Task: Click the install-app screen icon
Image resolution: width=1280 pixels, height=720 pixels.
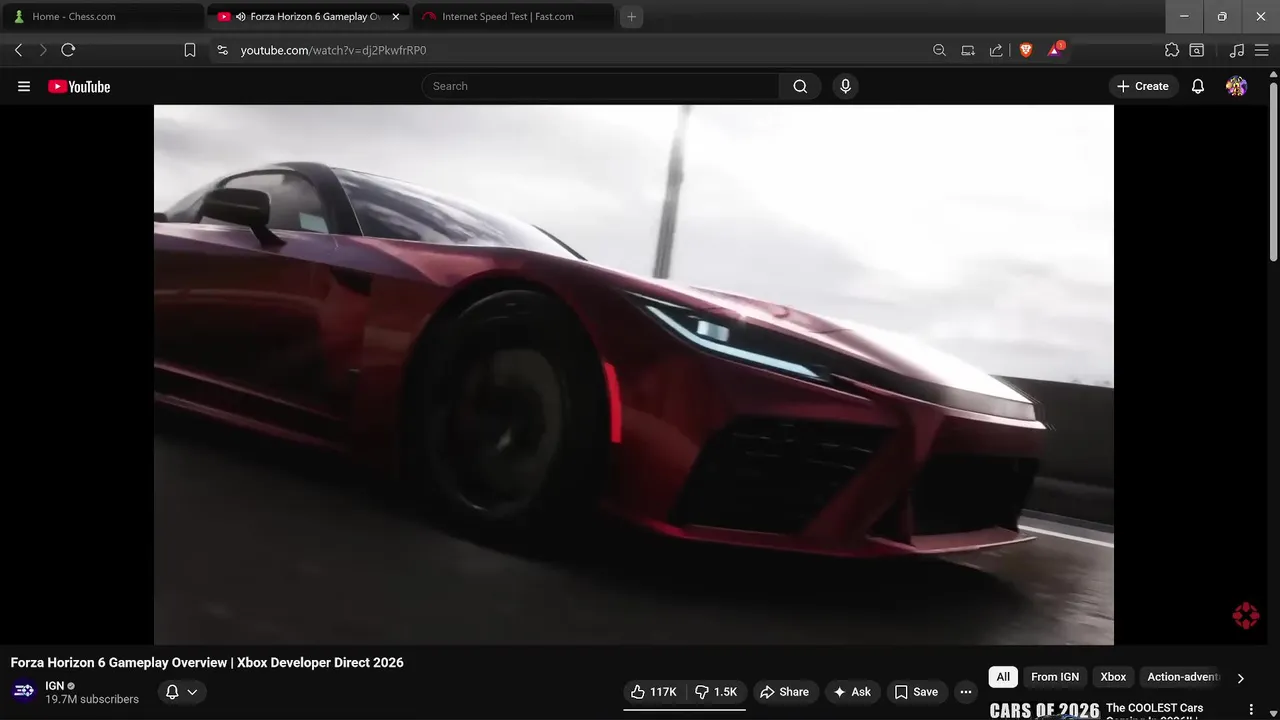Action: (968, 50)
